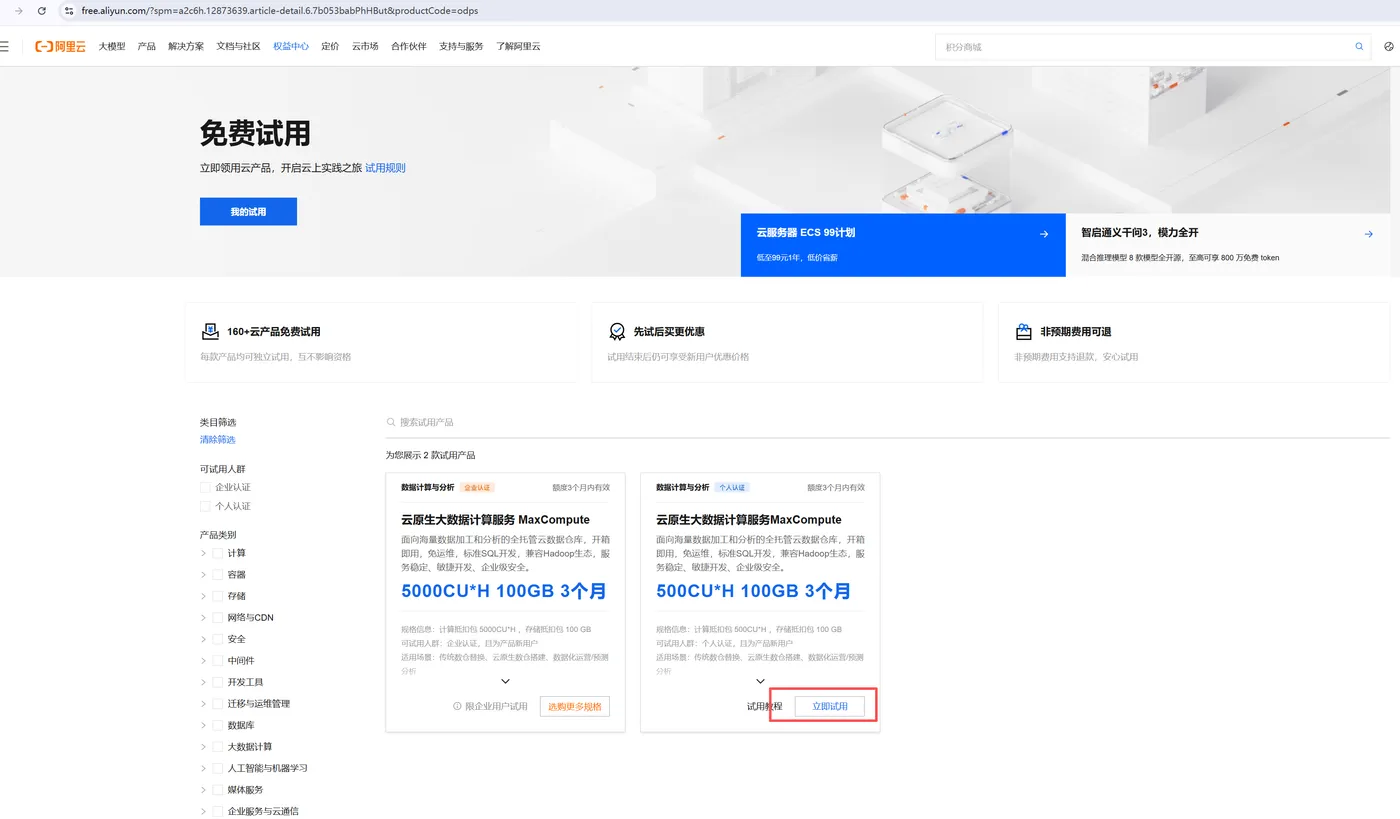Viewport: 1400px width, 819px height.
Task: Focus the 搜索试用产品 search field
Action: click(x=888, y=422)
